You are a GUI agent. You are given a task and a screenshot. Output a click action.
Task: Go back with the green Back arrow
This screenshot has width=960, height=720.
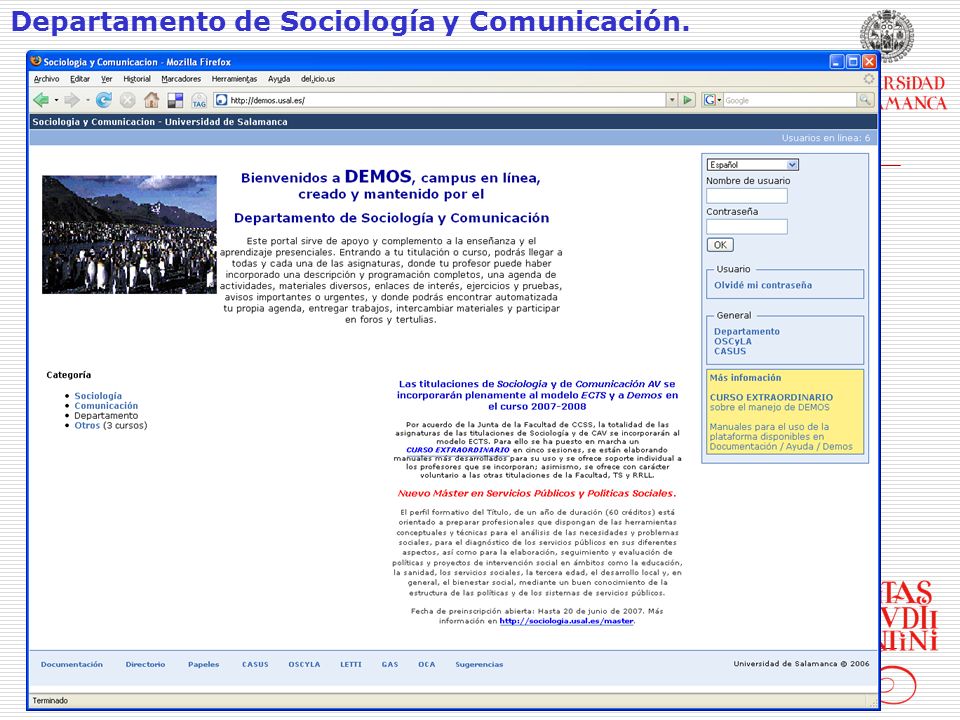point(41,100)
